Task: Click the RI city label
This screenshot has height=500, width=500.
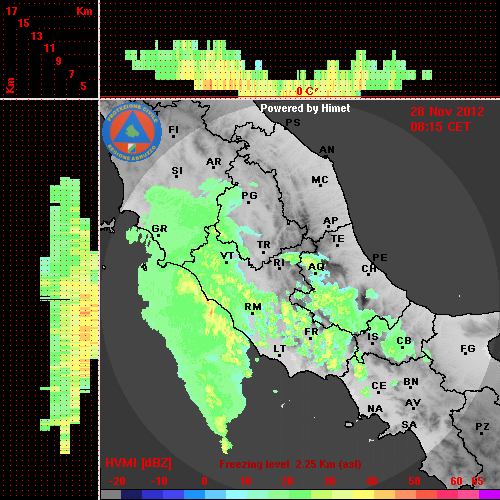Action: (279, 263)
